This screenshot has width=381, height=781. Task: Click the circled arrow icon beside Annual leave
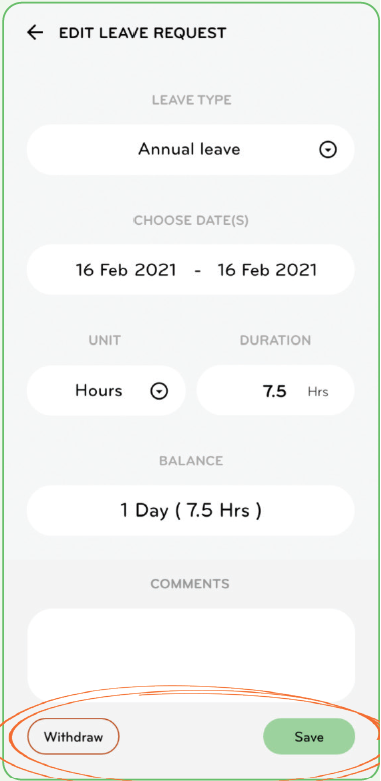click(328, 150)
